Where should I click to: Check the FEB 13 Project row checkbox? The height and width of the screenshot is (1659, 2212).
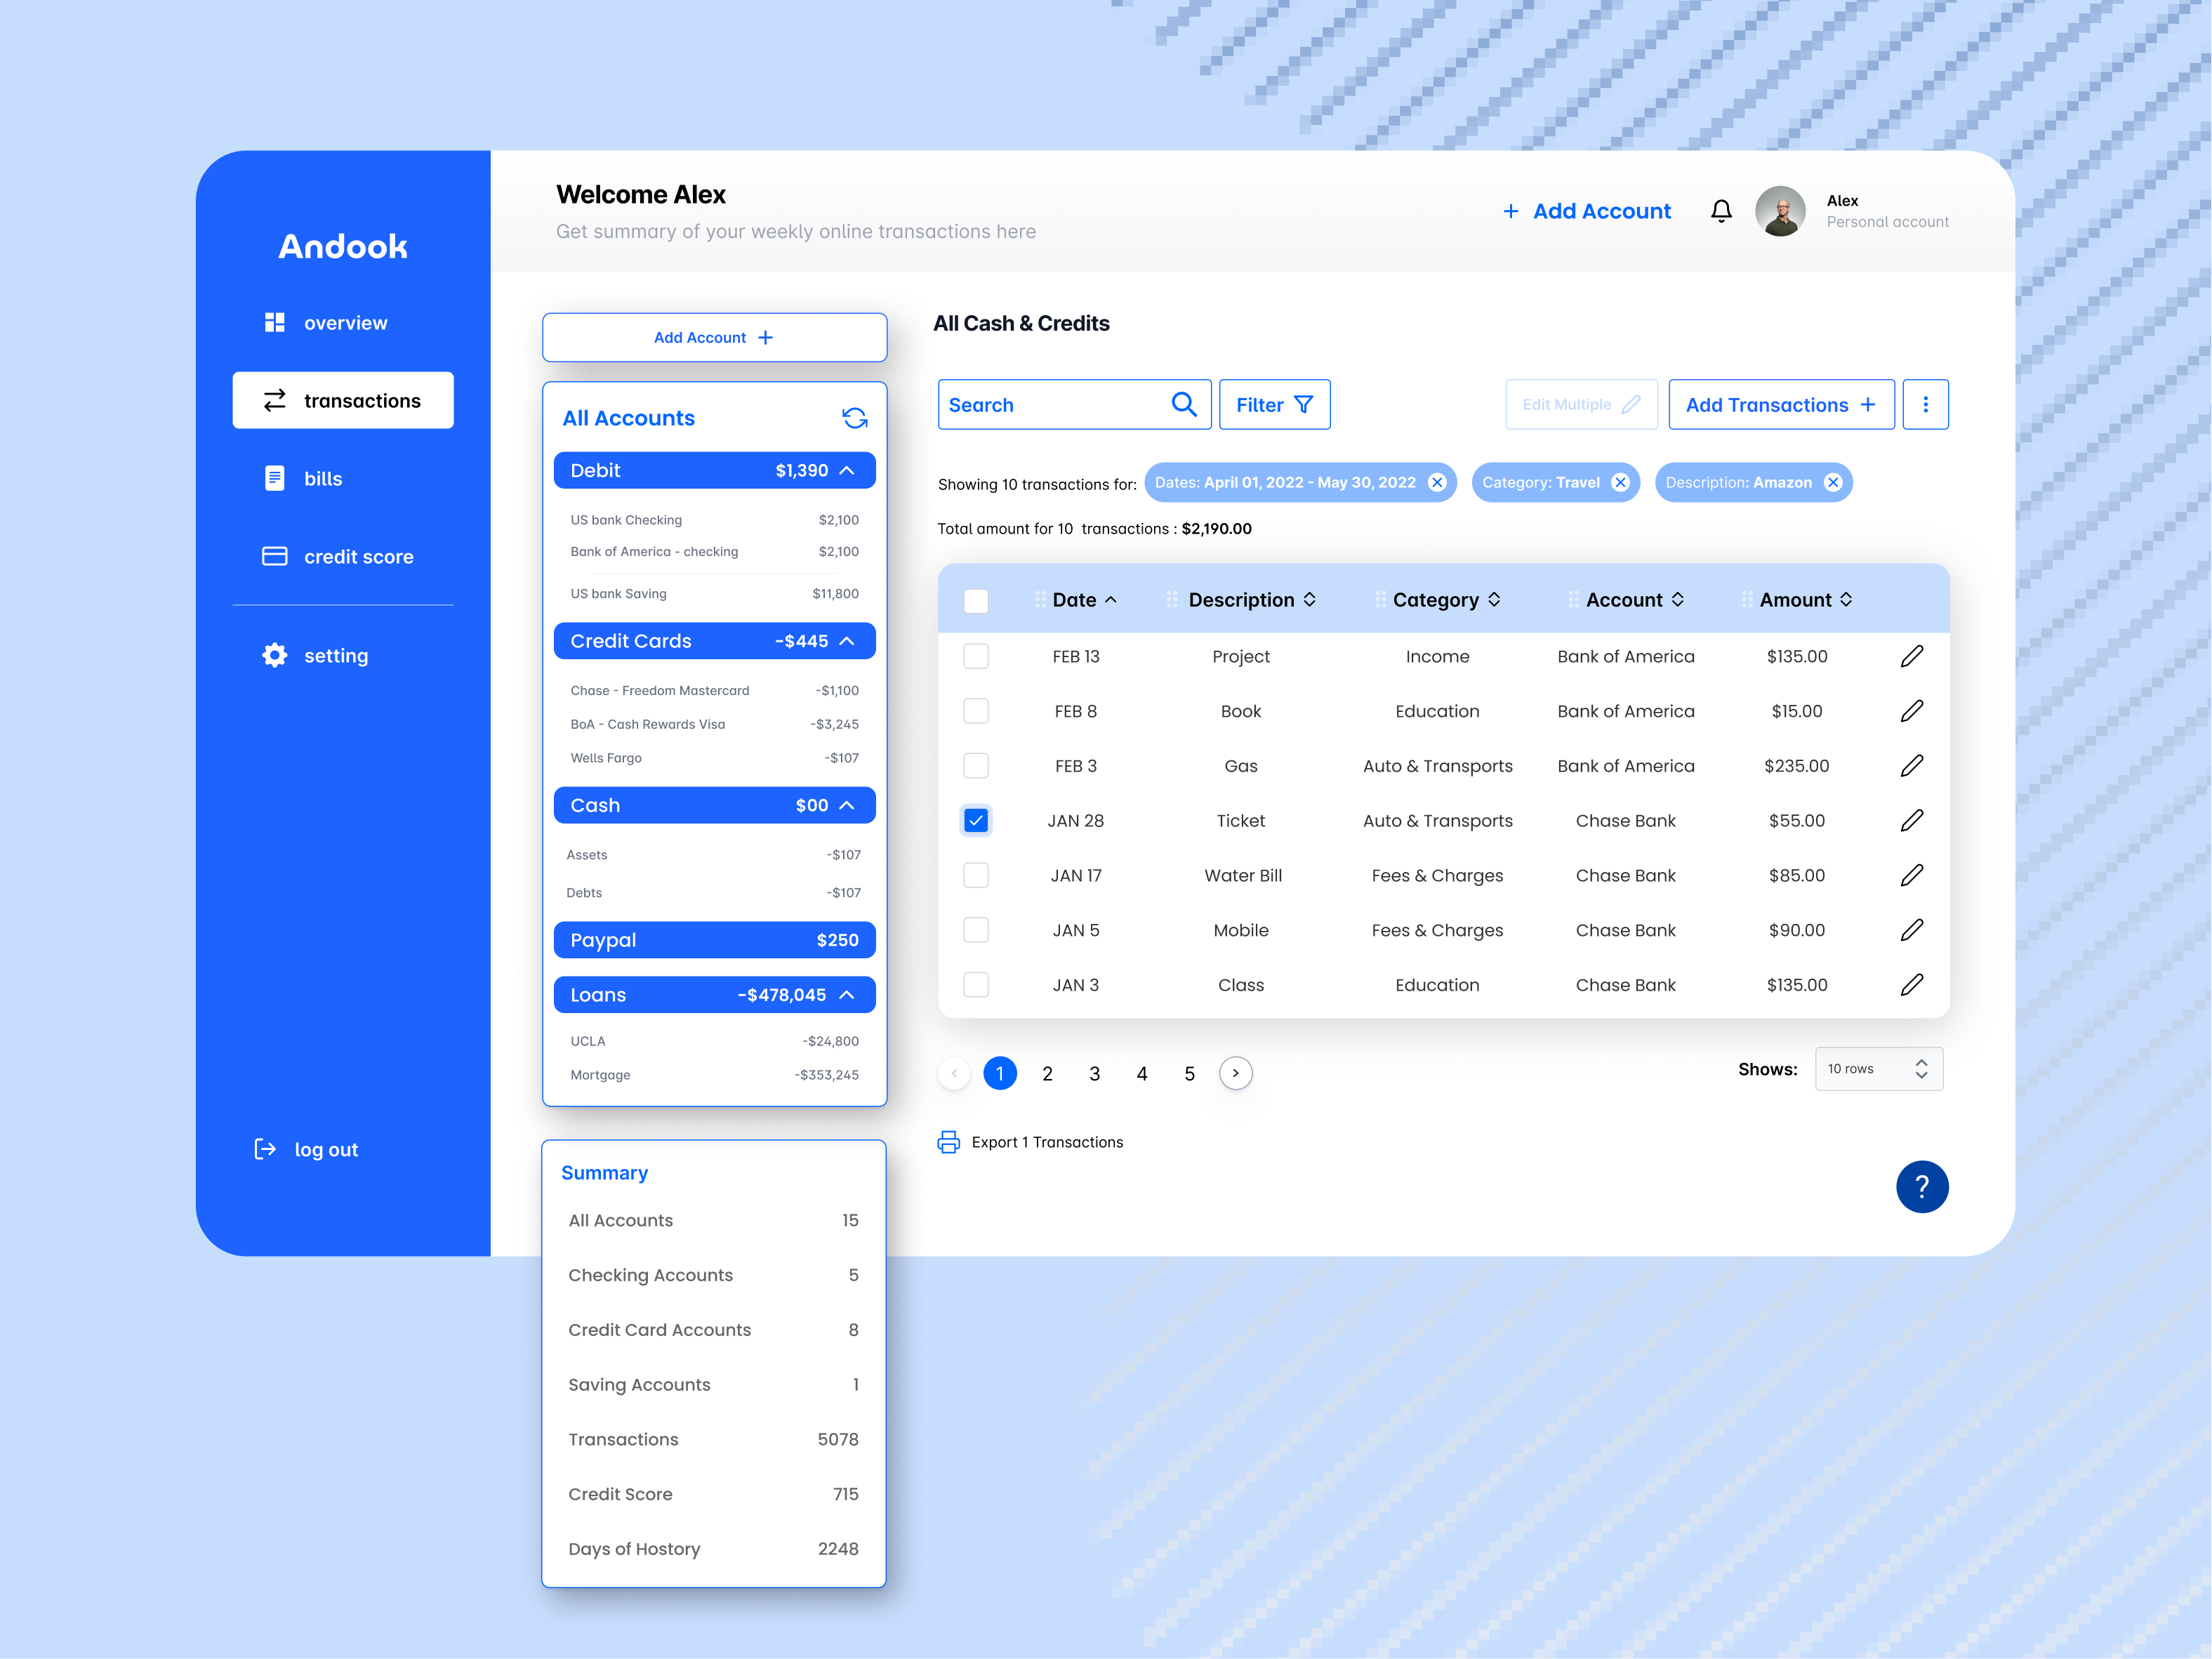(x=976, y=656)
